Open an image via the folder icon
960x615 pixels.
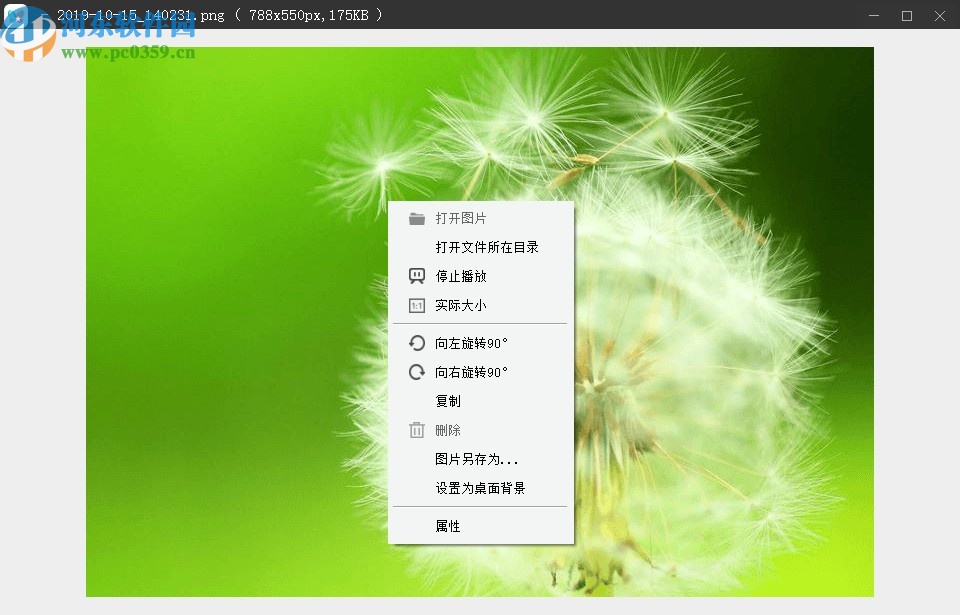click(416, 218)
